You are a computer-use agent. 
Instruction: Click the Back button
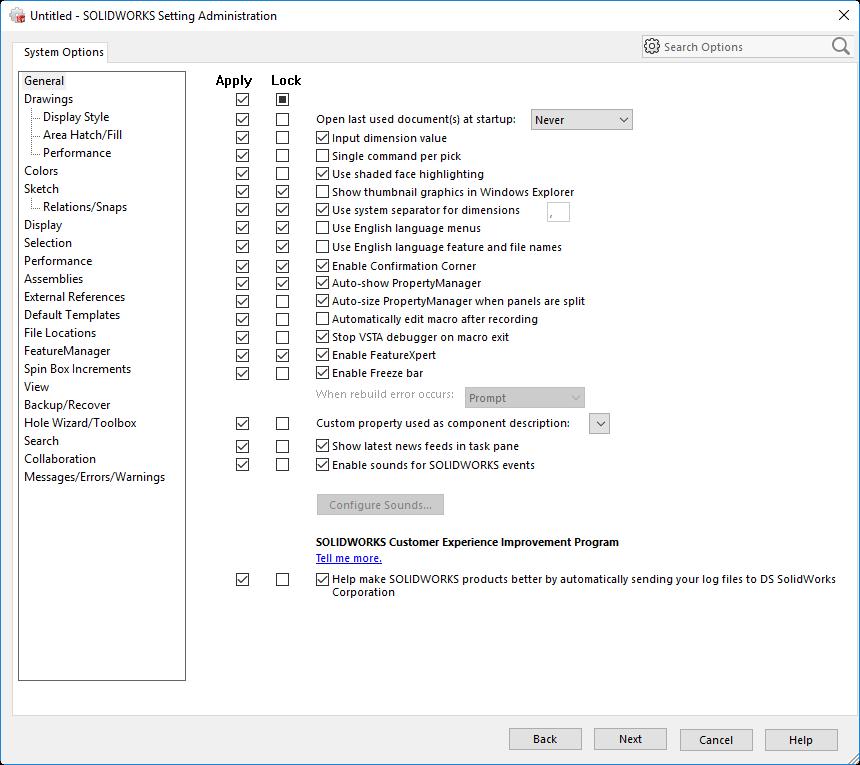tap(545, 739)
